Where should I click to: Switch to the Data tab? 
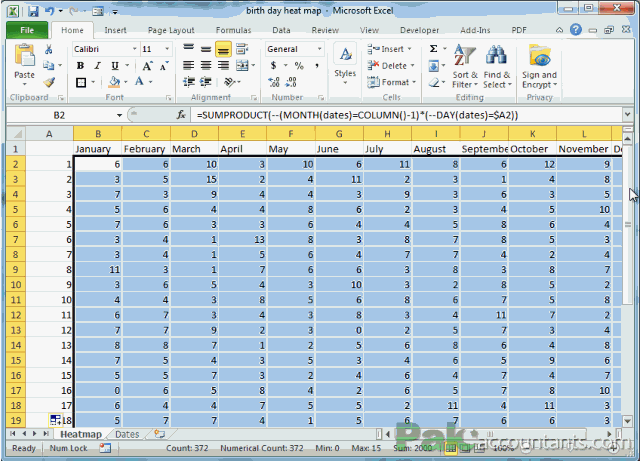[x=281, y=30]
